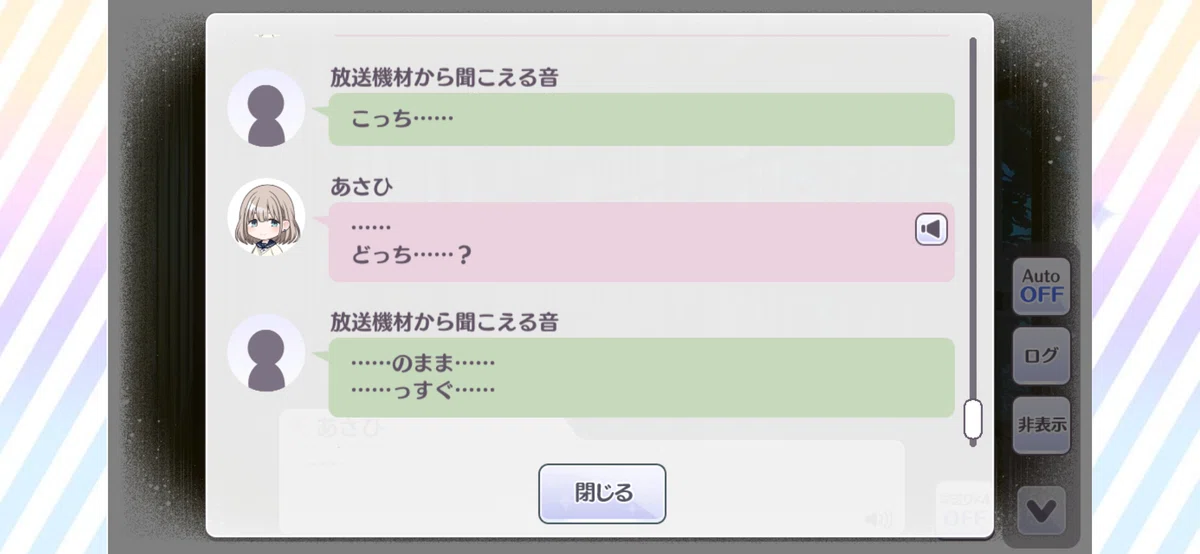1200x554 pixels.
Task: Toggle the Auto OFF button
Action: (1041, 286)
